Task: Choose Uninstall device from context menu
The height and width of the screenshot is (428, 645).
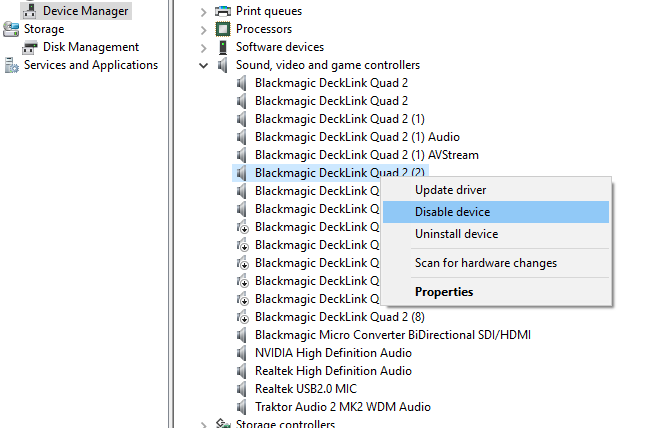Action: click(x=496, y=234)
